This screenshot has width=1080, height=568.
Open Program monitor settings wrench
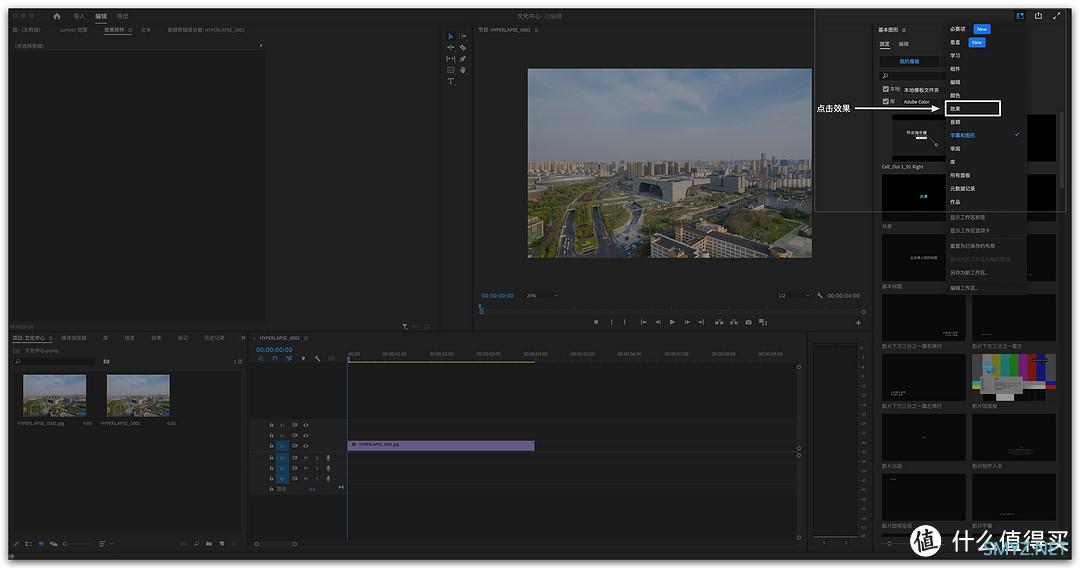(820, 295)
